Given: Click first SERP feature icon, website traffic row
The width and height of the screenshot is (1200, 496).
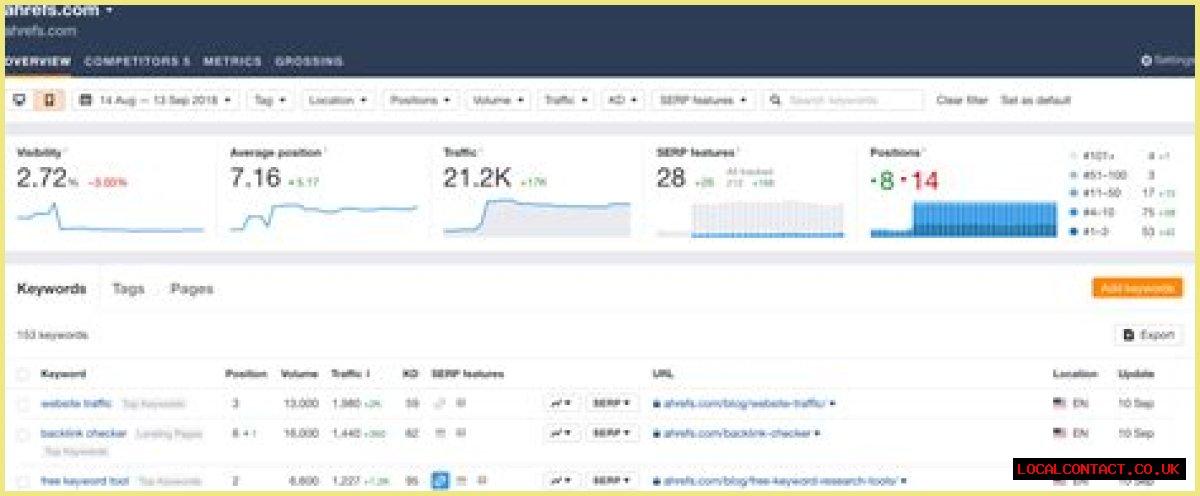Looking at the screenshot, I should click(439, 403).
